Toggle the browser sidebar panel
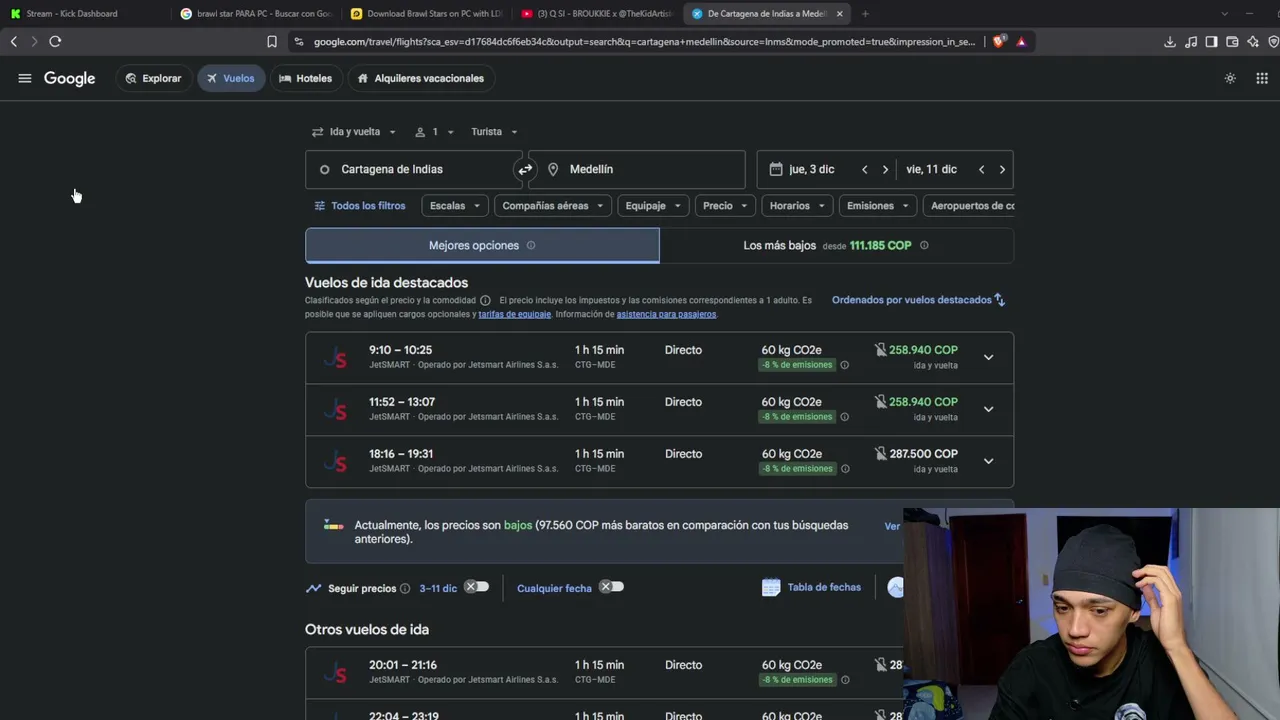This screenshot has height=720, width=1280. [1211, 41]
